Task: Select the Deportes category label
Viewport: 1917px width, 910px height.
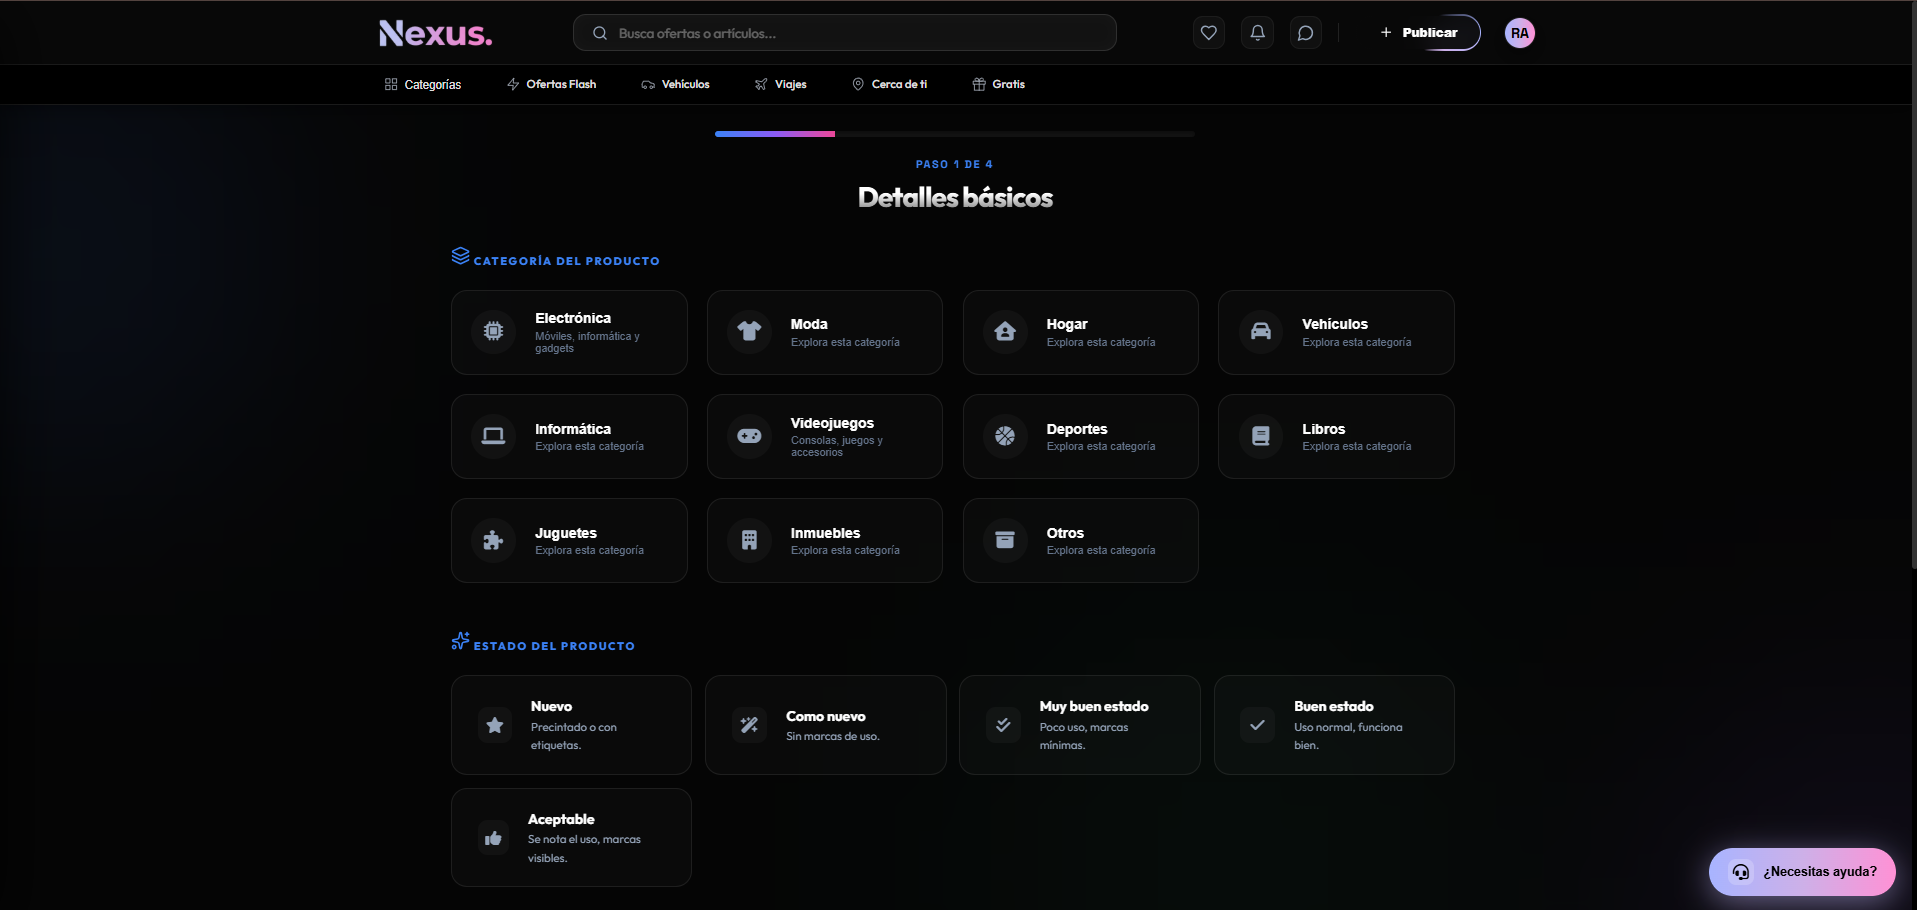Action: 1077,429
